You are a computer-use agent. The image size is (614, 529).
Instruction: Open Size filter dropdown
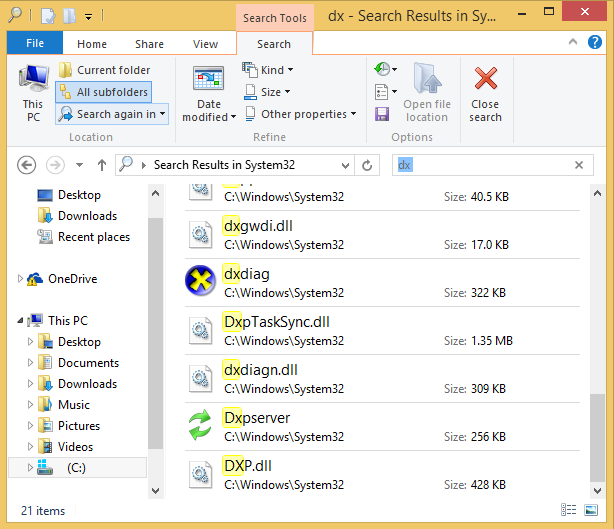coord(267,92)
